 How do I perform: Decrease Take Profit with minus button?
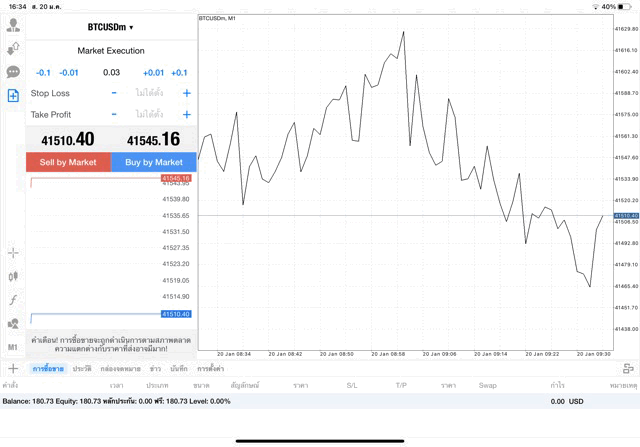[114, 114]
